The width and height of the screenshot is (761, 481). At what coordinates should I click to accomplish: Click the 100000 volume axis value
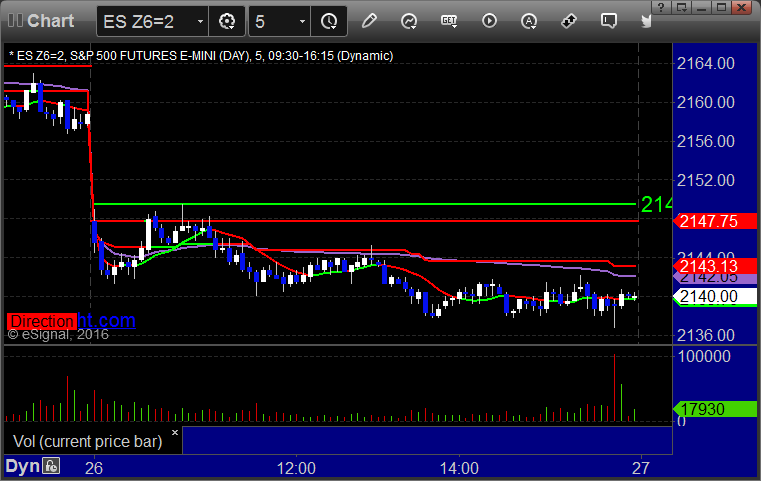[x=704, y=356]
